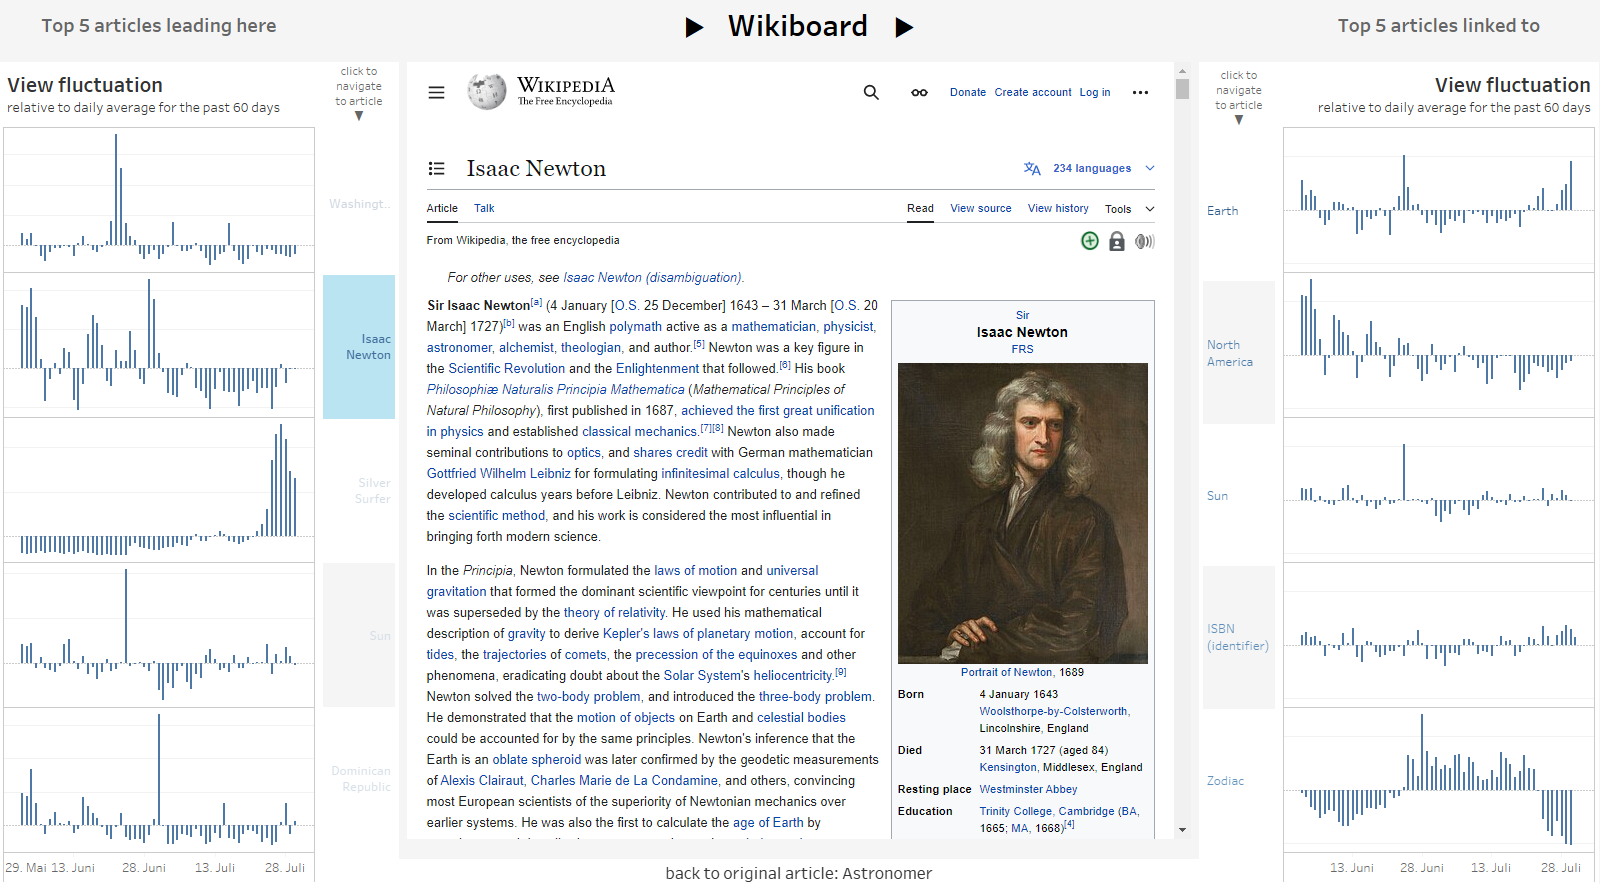Click the Wikipedia frame scrollbar thumb
Image resolution: width=1600 pixels, height=884 pixels.
pyautogui.click(x=1182, y=89)
